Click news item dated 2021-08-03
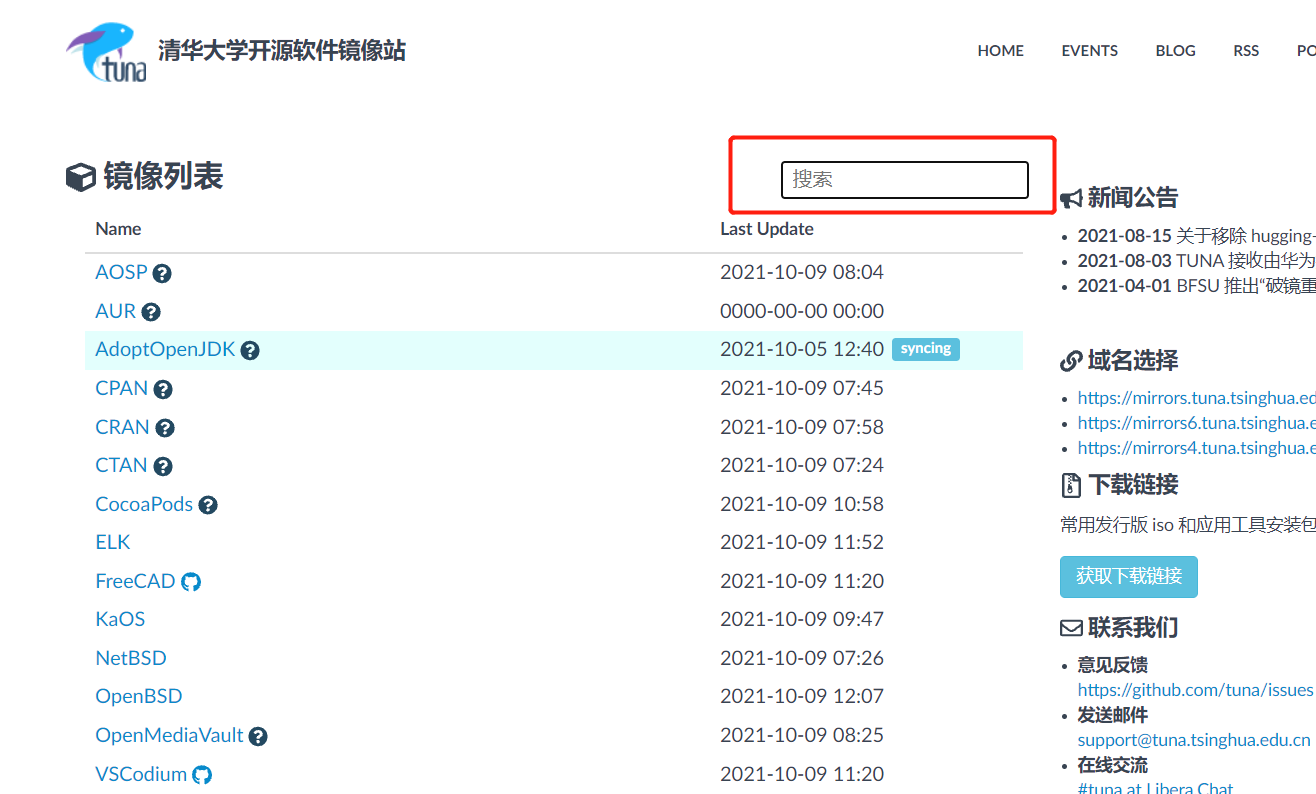1316x794 pixels. tap(1196, 261)
